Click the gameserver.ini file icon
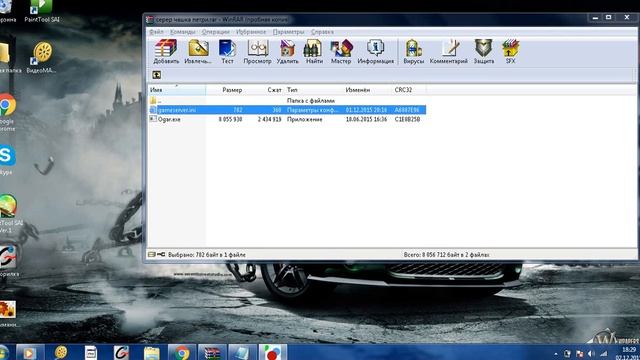640x360 pixels. click(x=153, y=110)
